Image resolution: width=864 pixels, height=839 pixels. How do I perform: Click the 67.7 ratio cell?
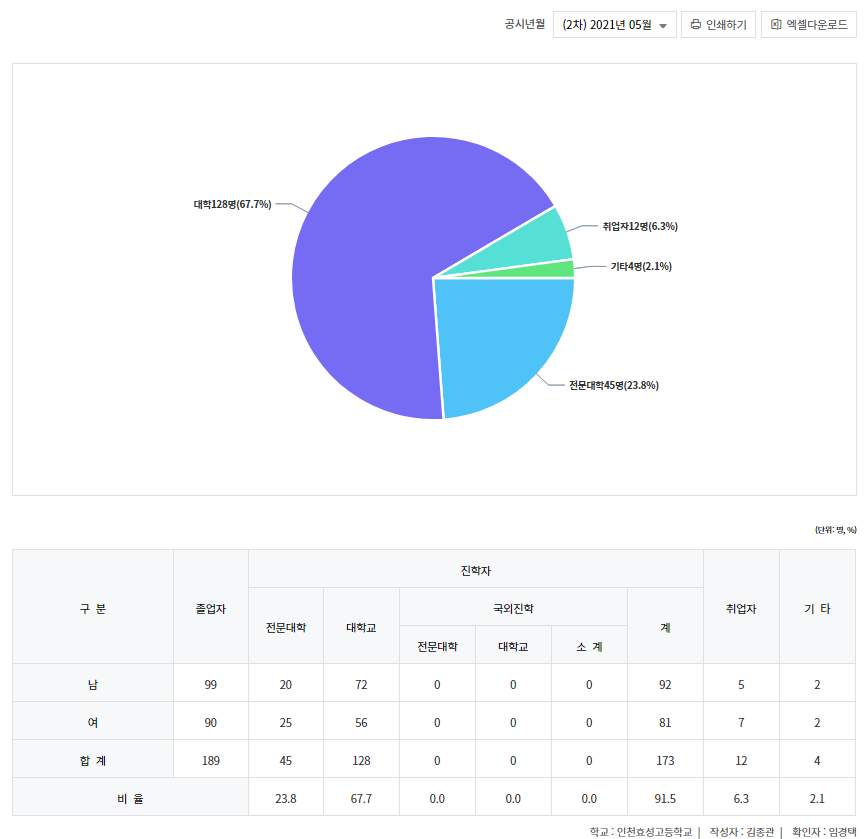[361, 797]
